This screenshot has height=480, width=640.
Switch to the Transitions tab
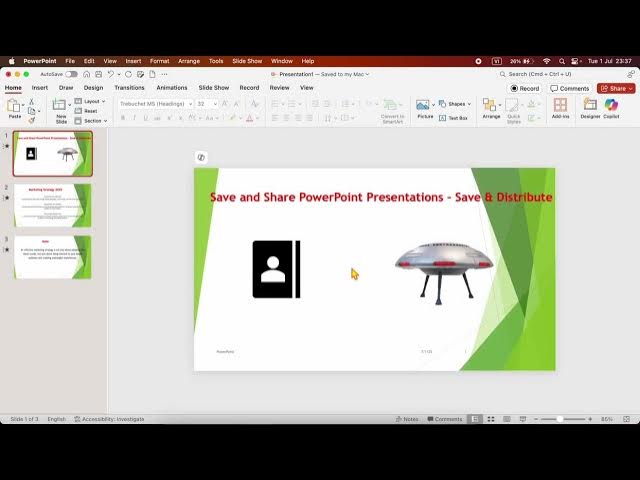(x=129, y=88)
